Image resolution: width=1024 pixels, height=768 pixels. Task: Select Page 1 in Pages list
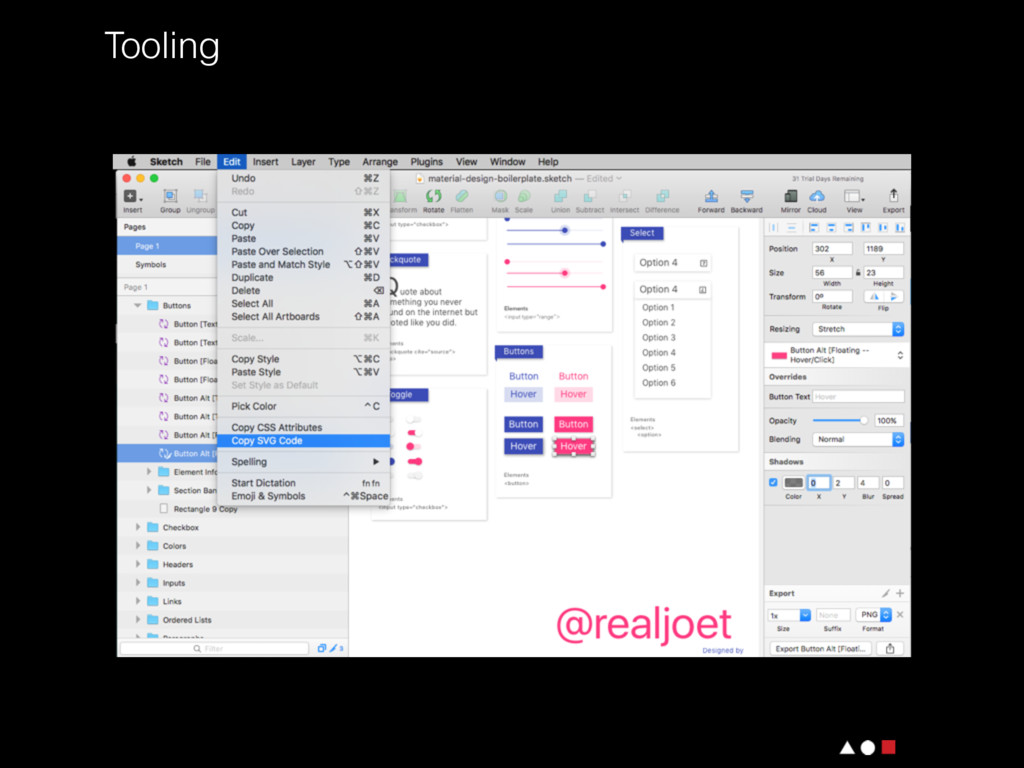(x=168, y=246)
